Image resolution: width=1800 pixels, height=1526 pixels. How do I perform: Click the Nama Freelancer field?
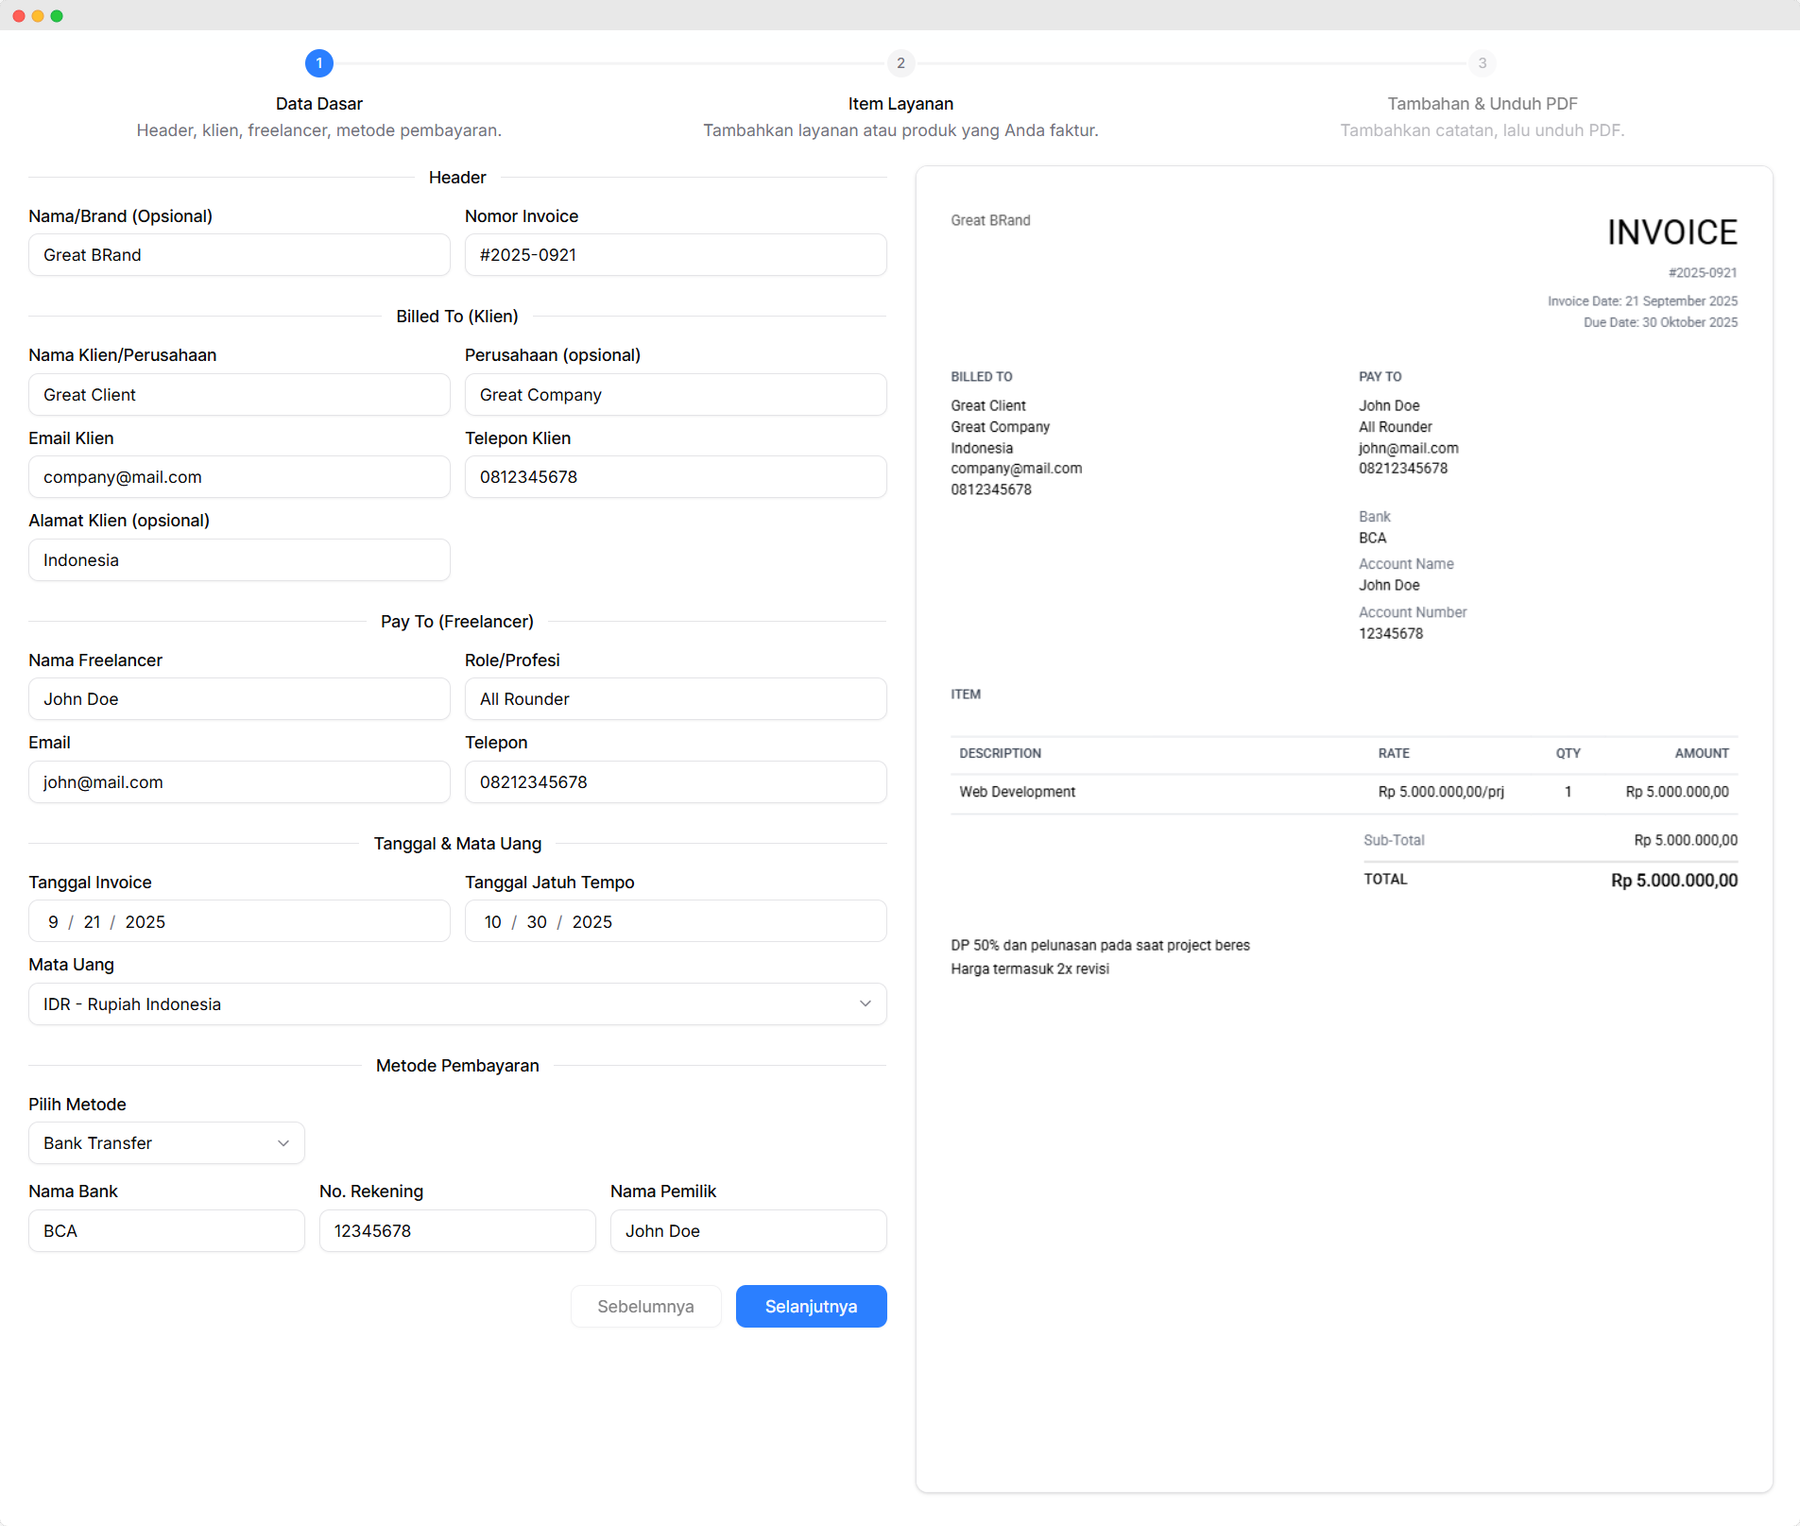pyautogui.click(x=238, y=698)
